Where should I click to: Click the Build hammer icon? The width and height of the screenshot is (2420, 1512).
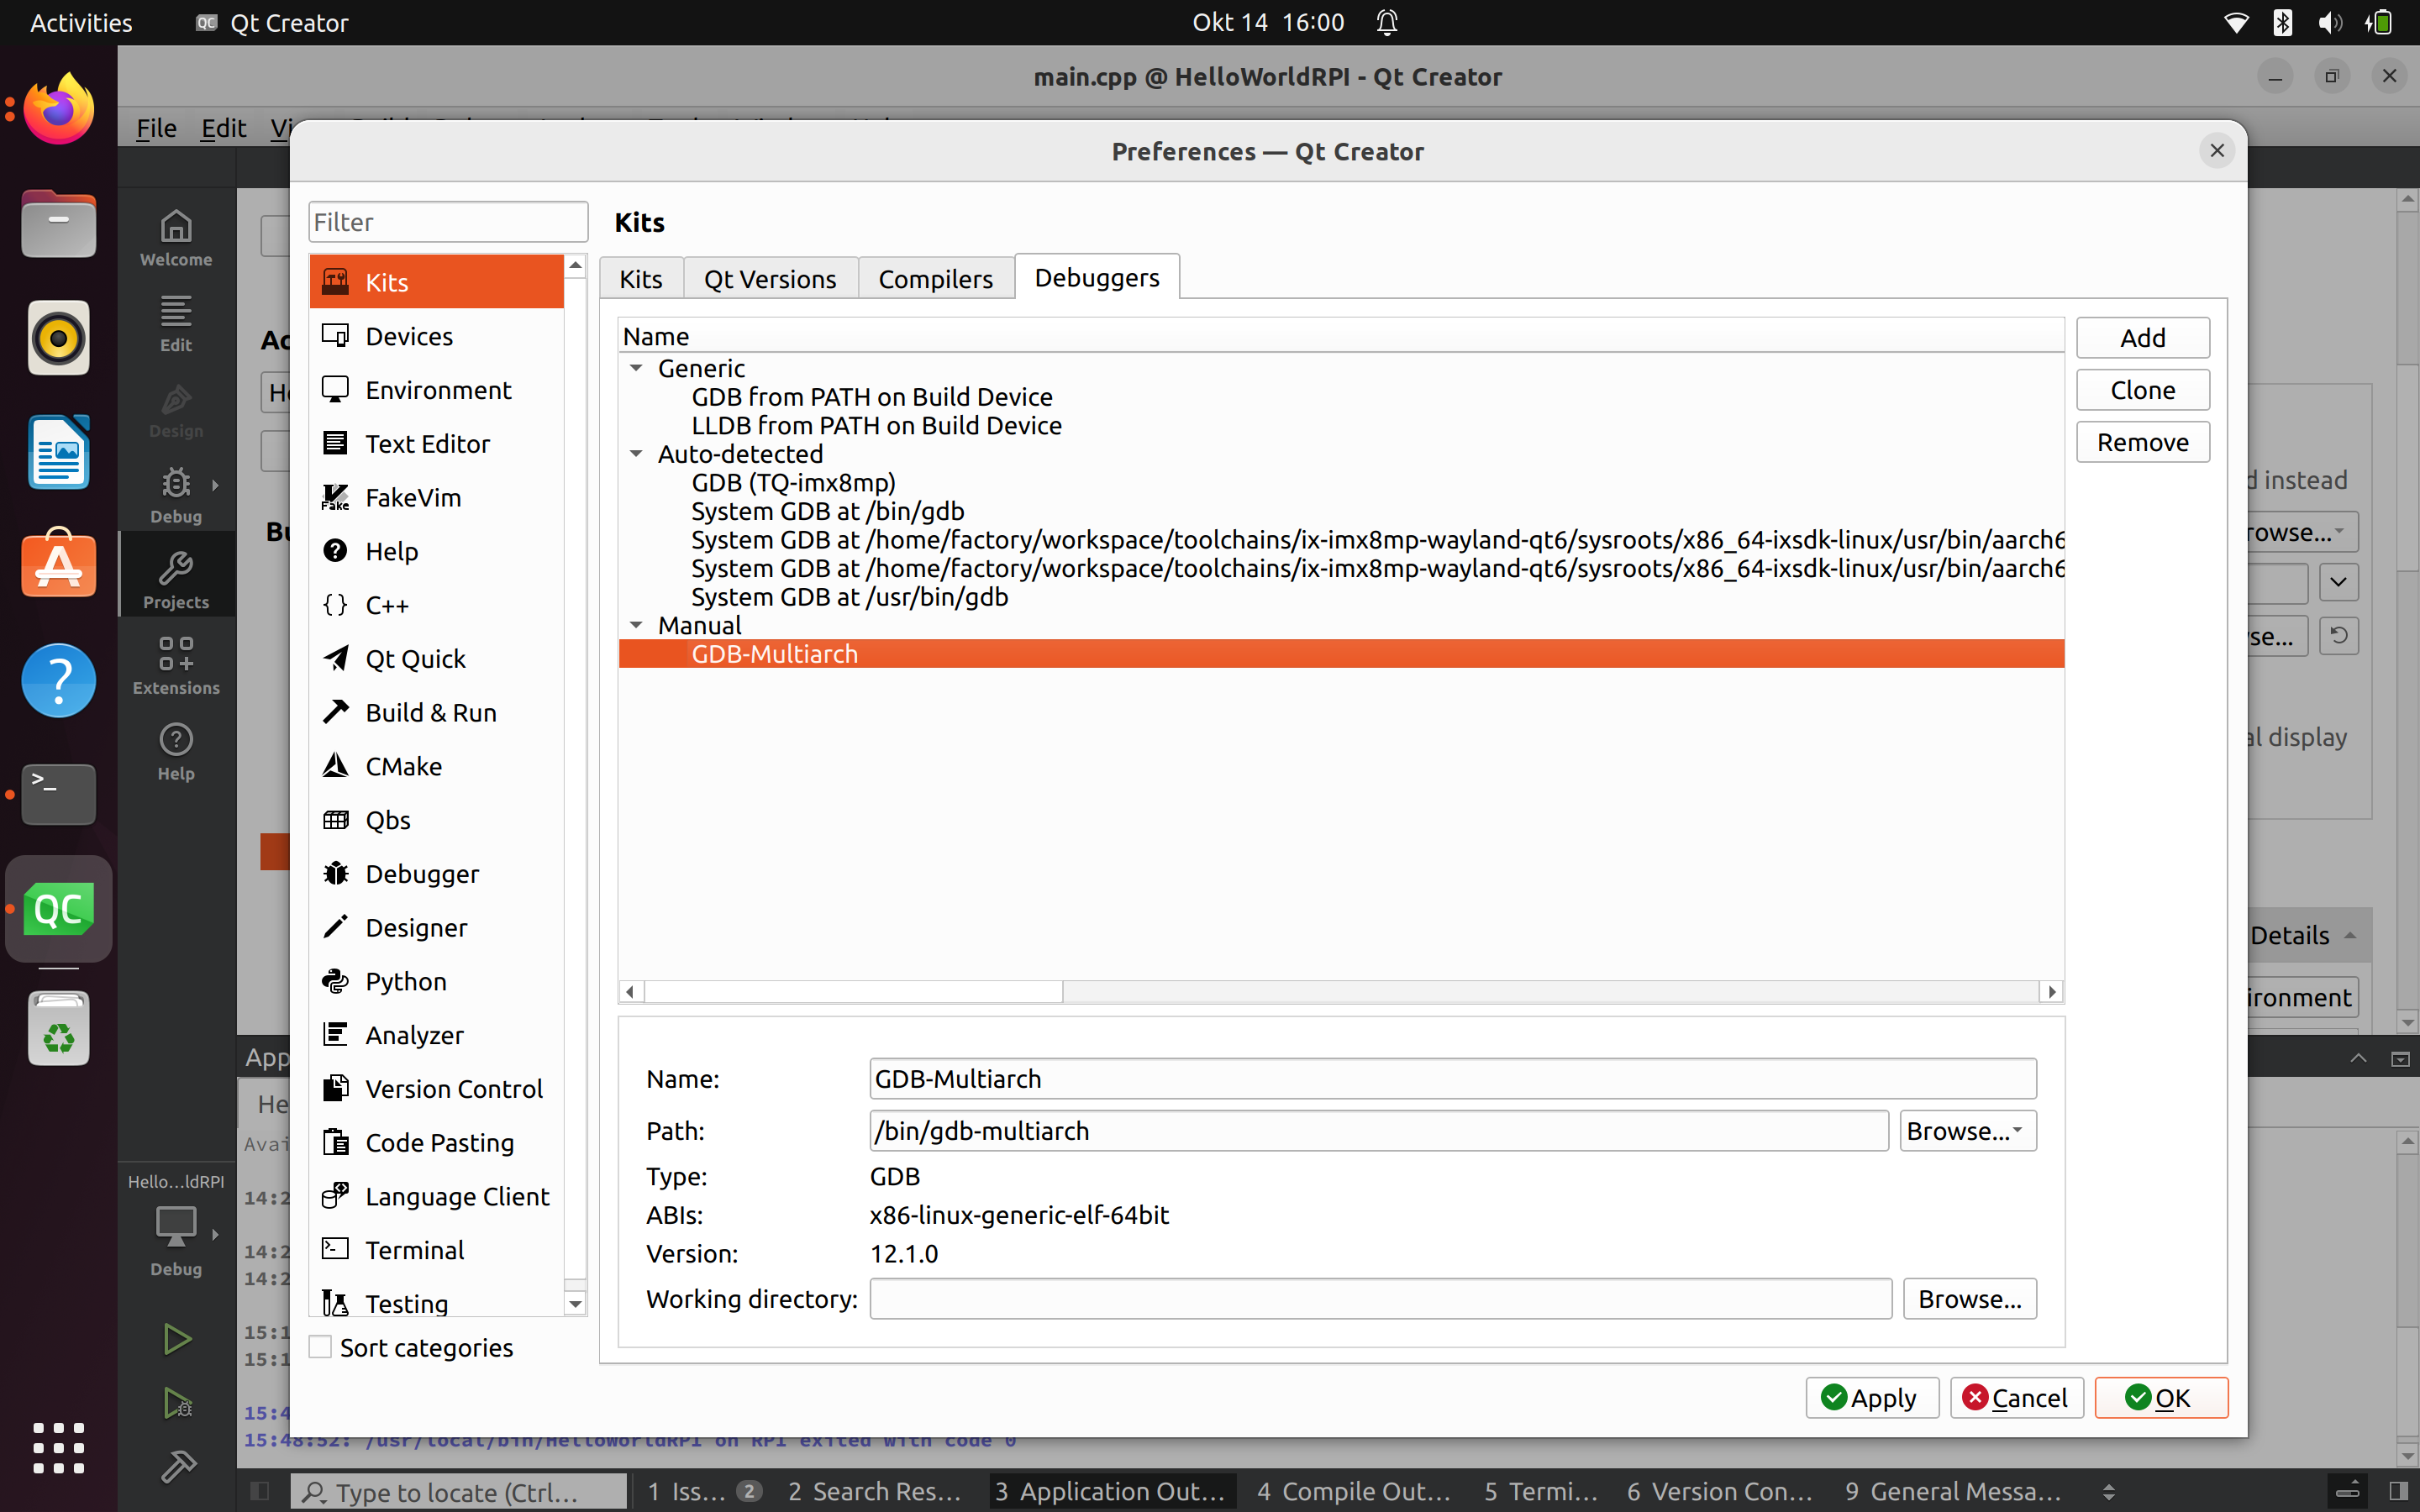[178, 1466]
